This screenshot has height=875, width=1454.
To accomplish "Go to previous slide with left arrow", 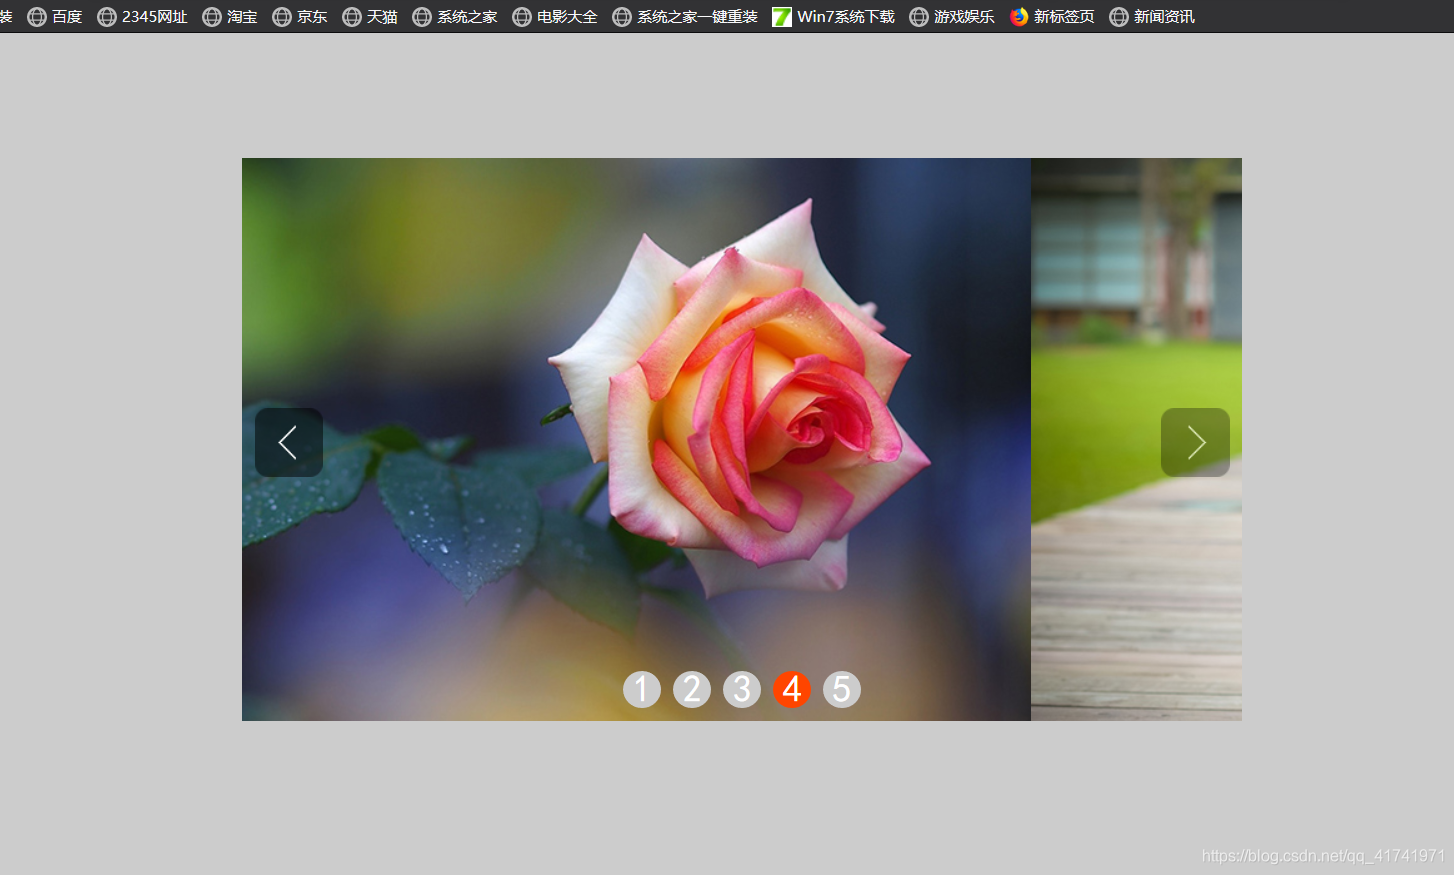I will [x=289, y=442].
